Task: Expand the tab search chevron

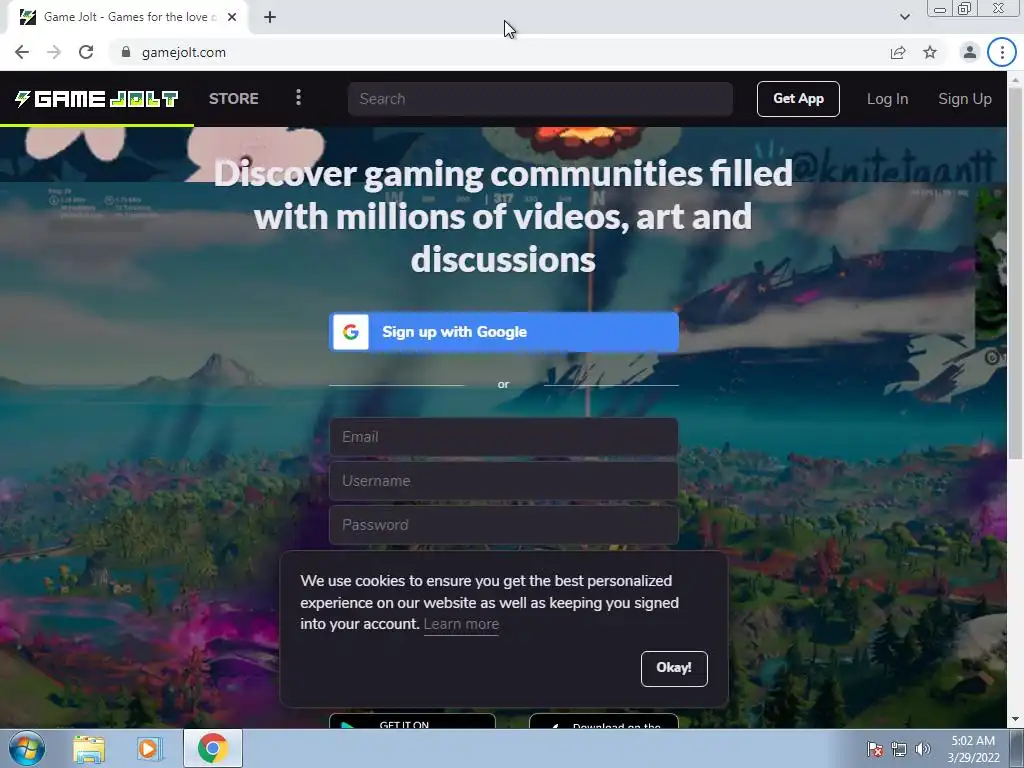Action: coord(904,17)
